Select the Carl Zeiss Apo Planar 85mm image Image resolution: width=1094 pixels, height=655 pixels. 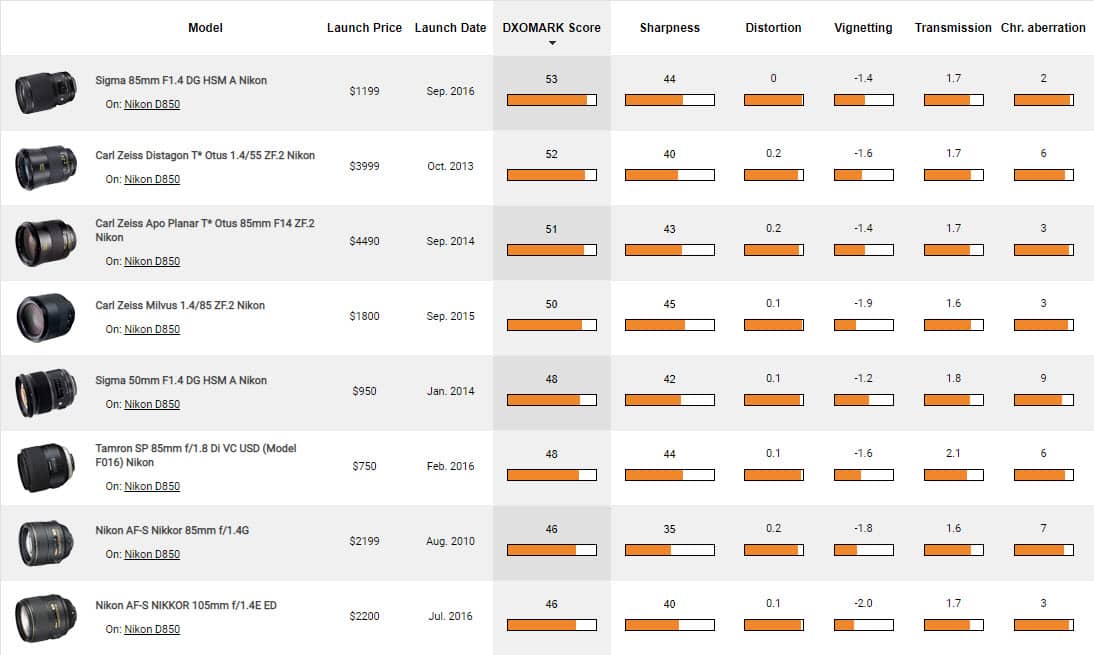tap(46, 242)
